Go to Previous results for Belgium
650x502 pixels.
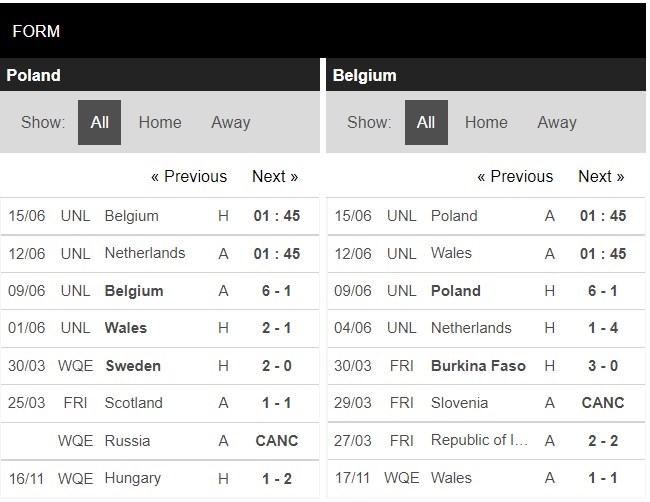coord(515,176)
